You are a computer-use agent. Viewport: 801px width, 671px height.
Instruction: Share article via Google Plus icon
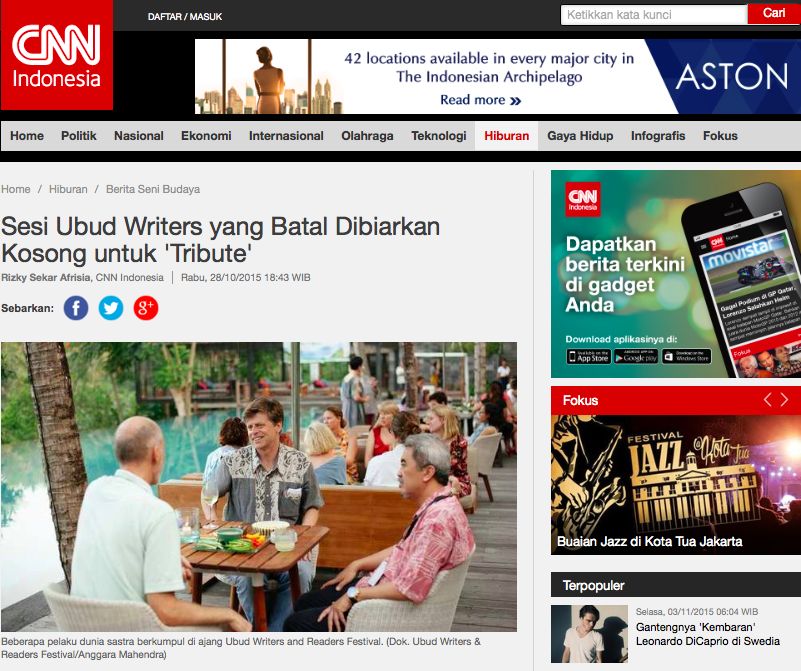pos(146,308)
